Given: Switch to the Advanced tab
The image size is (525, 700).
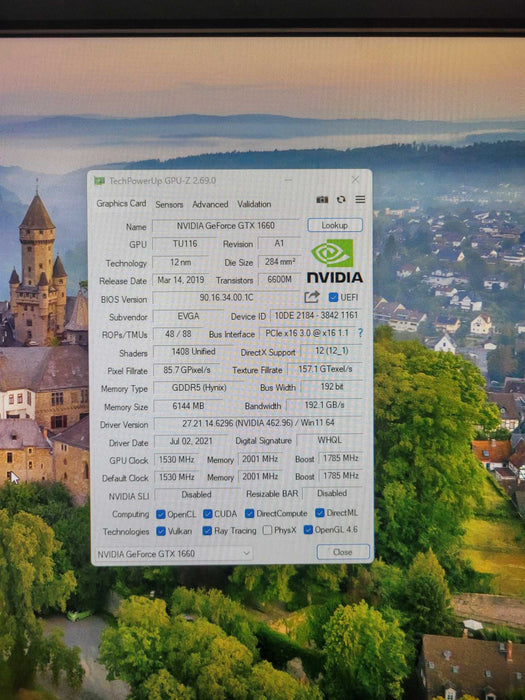Looking at the screenshot, I should [x=210, y=204].
